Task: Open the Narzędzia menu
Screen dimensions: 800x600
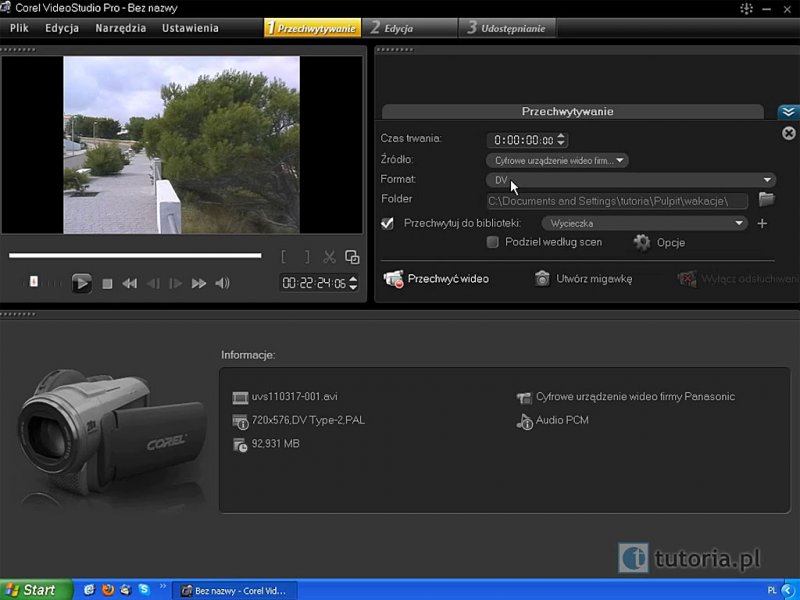Action: click(x=120, y=28)
